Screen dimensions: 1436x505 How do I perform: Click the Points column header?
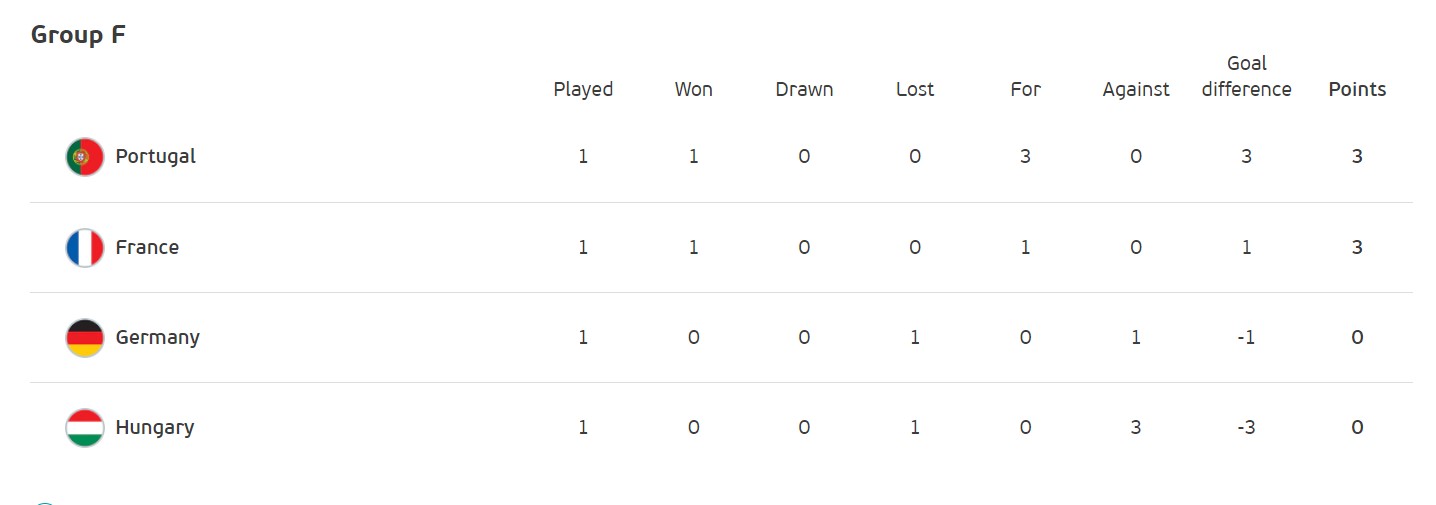pyautogui.click(x=1357, y=89)
